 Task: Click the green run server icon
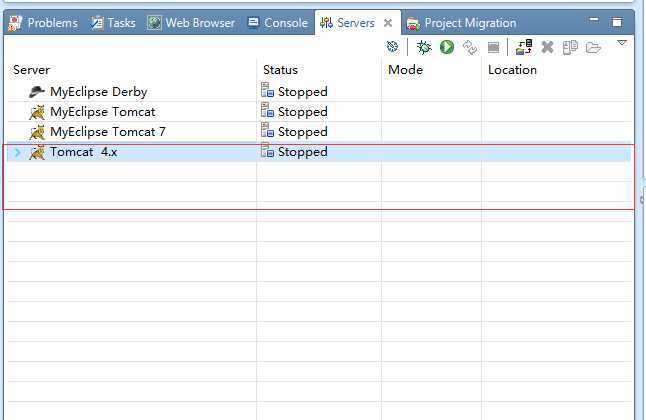(447, 47)
